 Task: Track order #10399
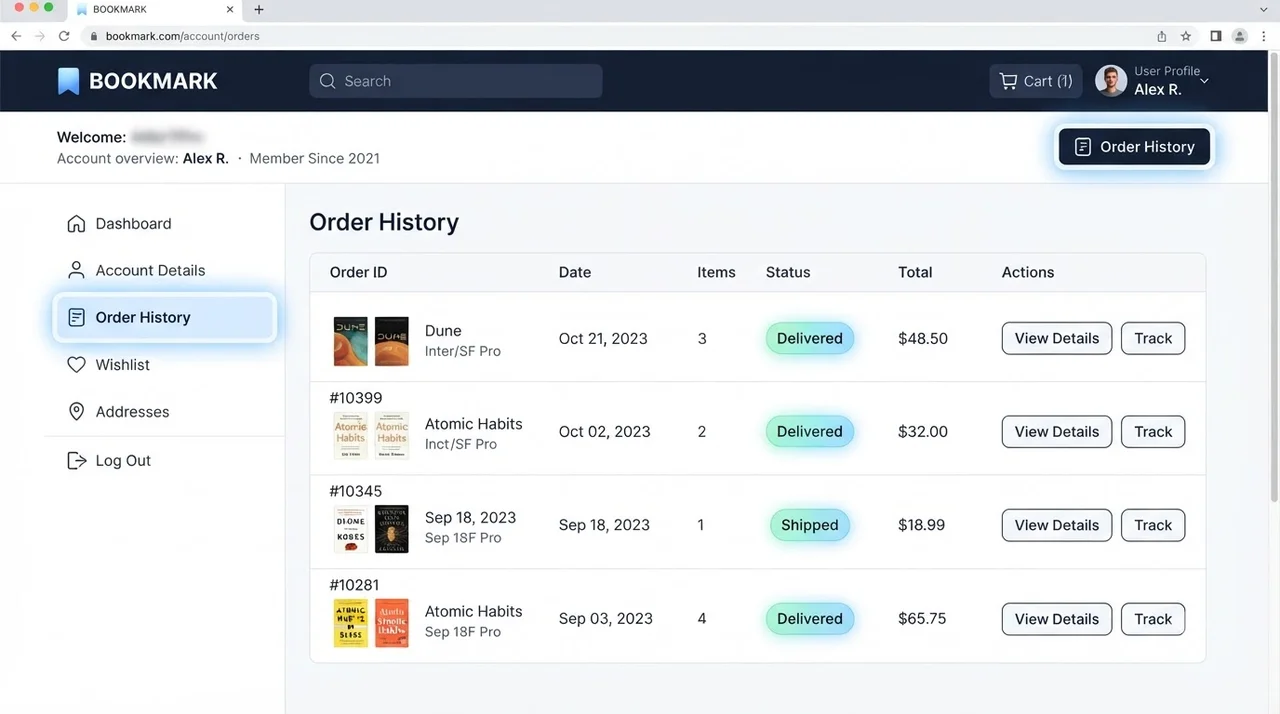pos(1153,432)
